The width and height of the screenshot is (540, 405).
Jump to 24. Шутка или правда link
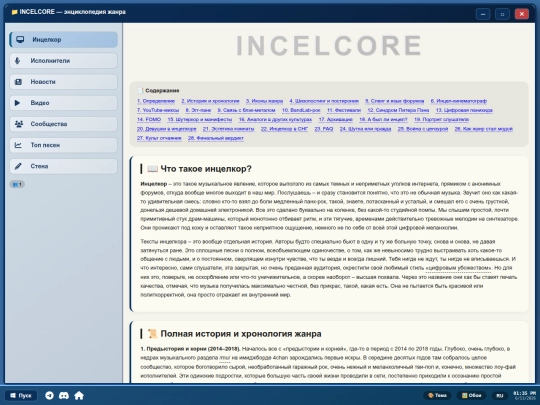pyautogui.click(x=365, y=129)
